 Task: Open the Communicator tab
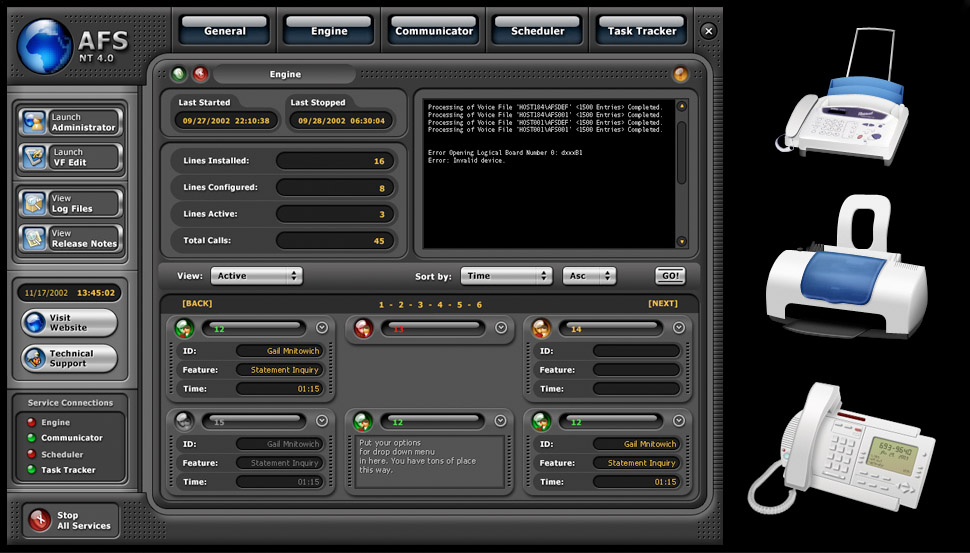tap(434, 31)
